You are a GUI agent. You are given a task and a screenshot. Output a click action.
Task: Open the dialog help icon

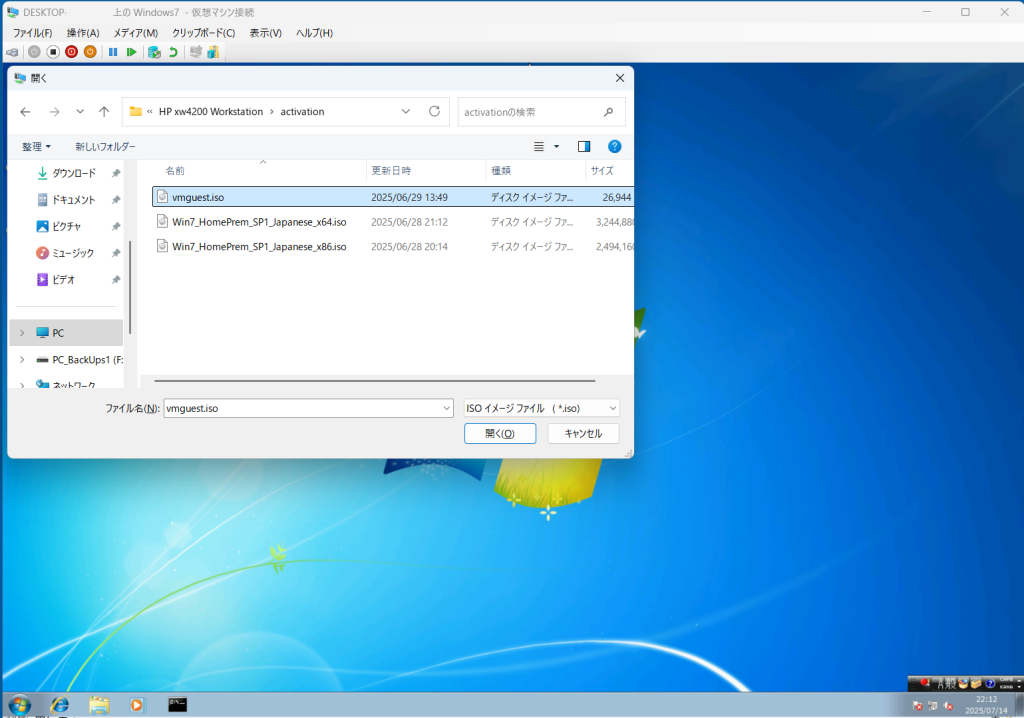[615, 146]
